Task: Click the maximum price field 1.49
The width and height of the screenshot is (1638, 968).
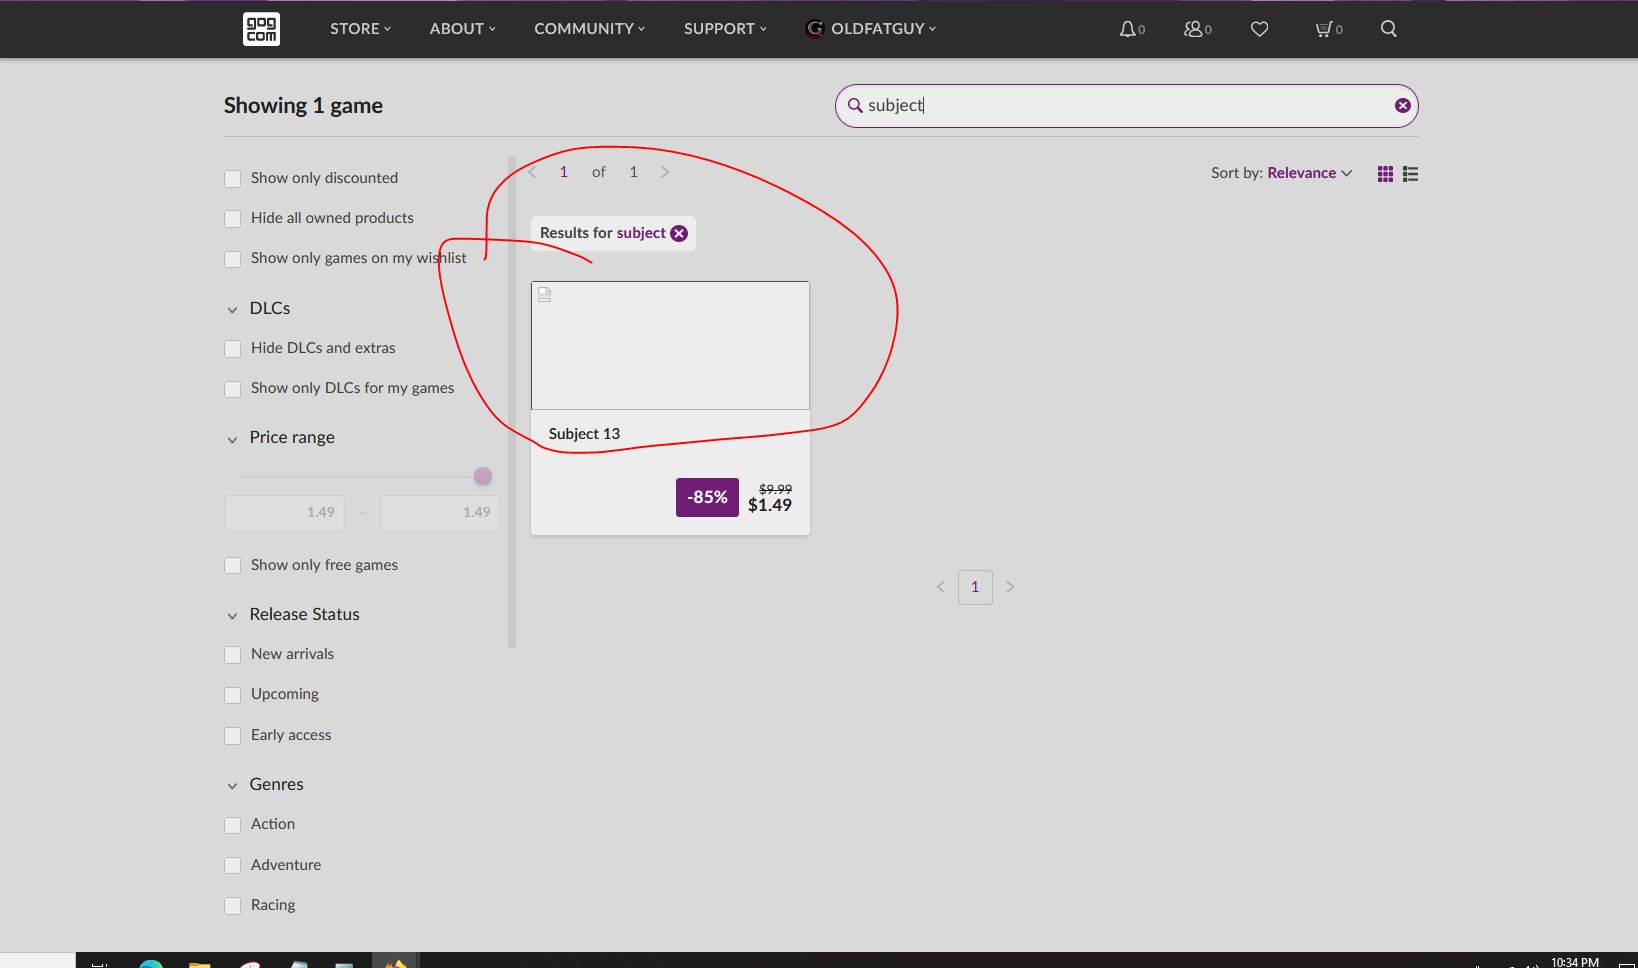Action: coord(441,513)
